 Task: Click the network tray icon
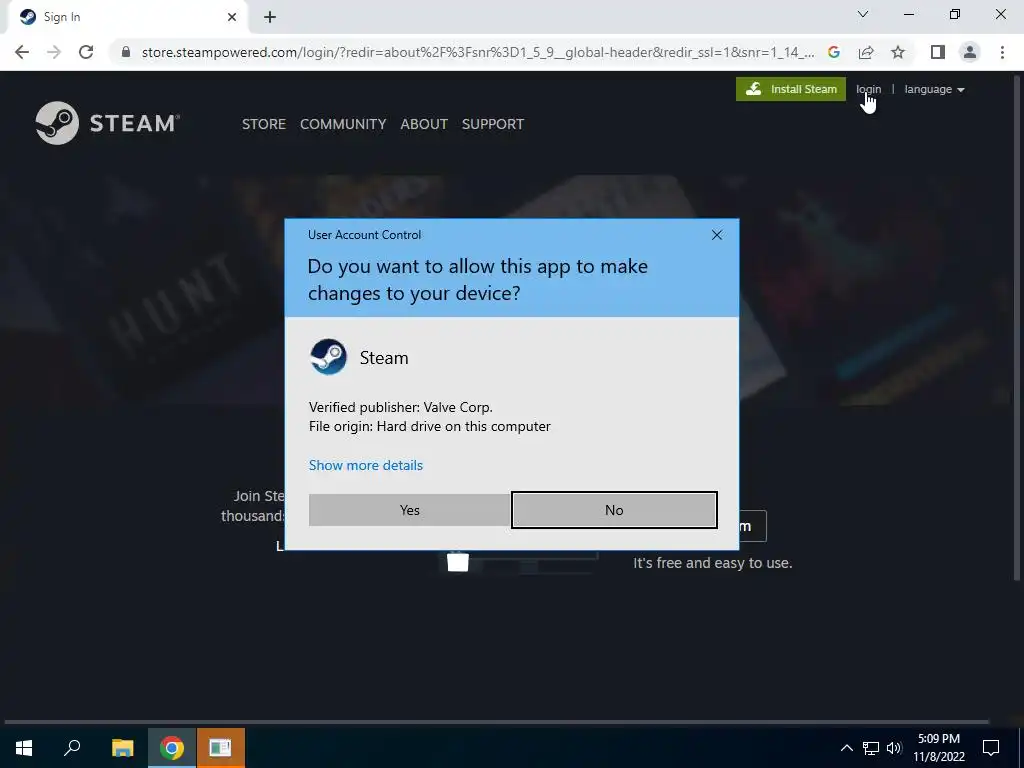pyautogui.click(x=871, y=748)
